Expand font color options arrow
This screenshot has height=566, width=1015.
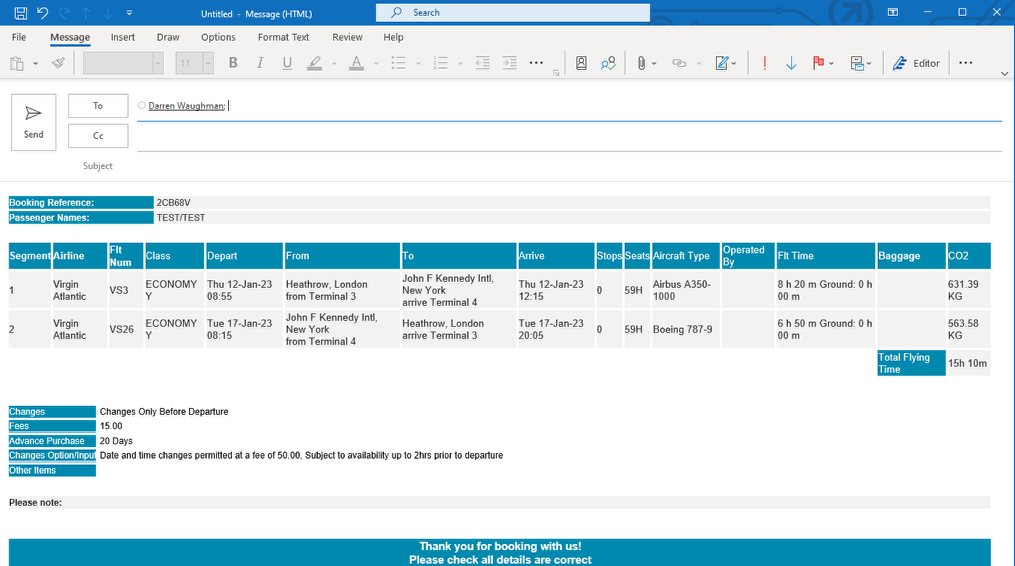376,63
